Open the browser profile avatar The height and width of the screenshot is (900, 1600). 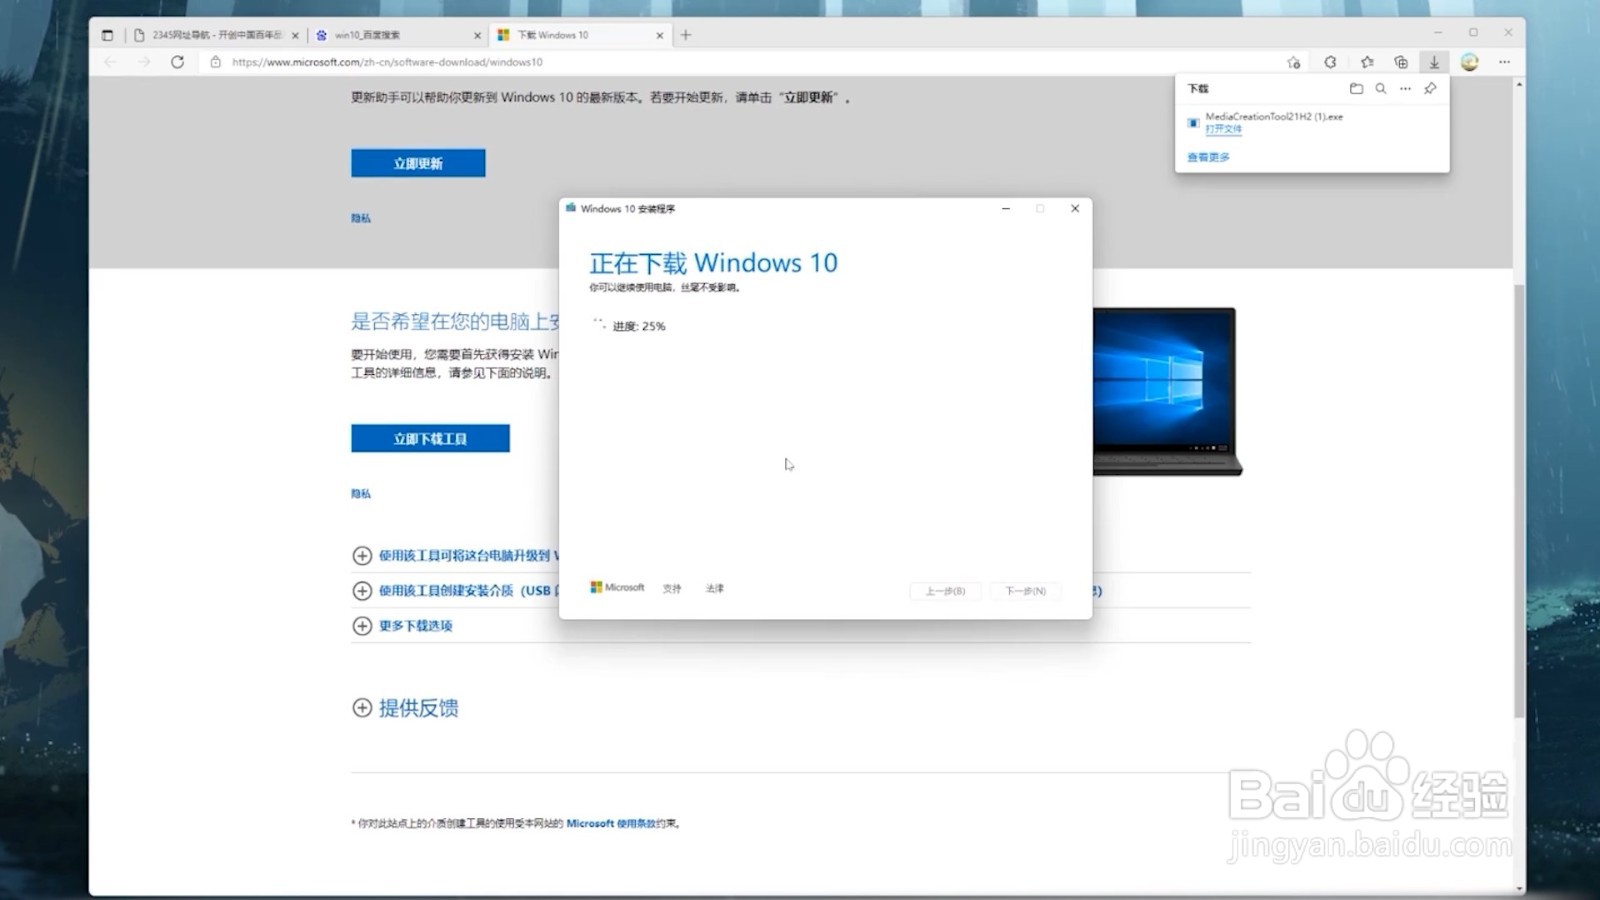pyautogui.click(x=1469, y=62)
